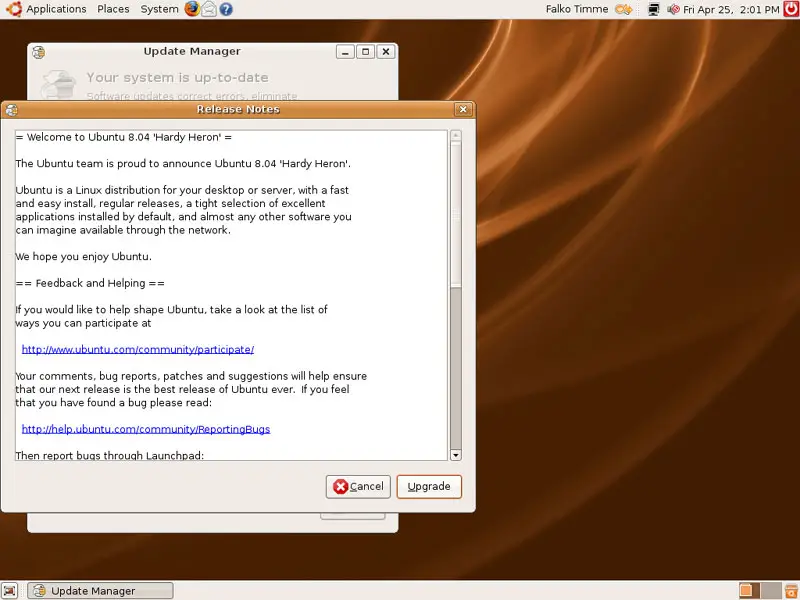Click the update notification icon beside Falko Timme
Viewport: 800px width, 600px height.
[x=623, y=9]
